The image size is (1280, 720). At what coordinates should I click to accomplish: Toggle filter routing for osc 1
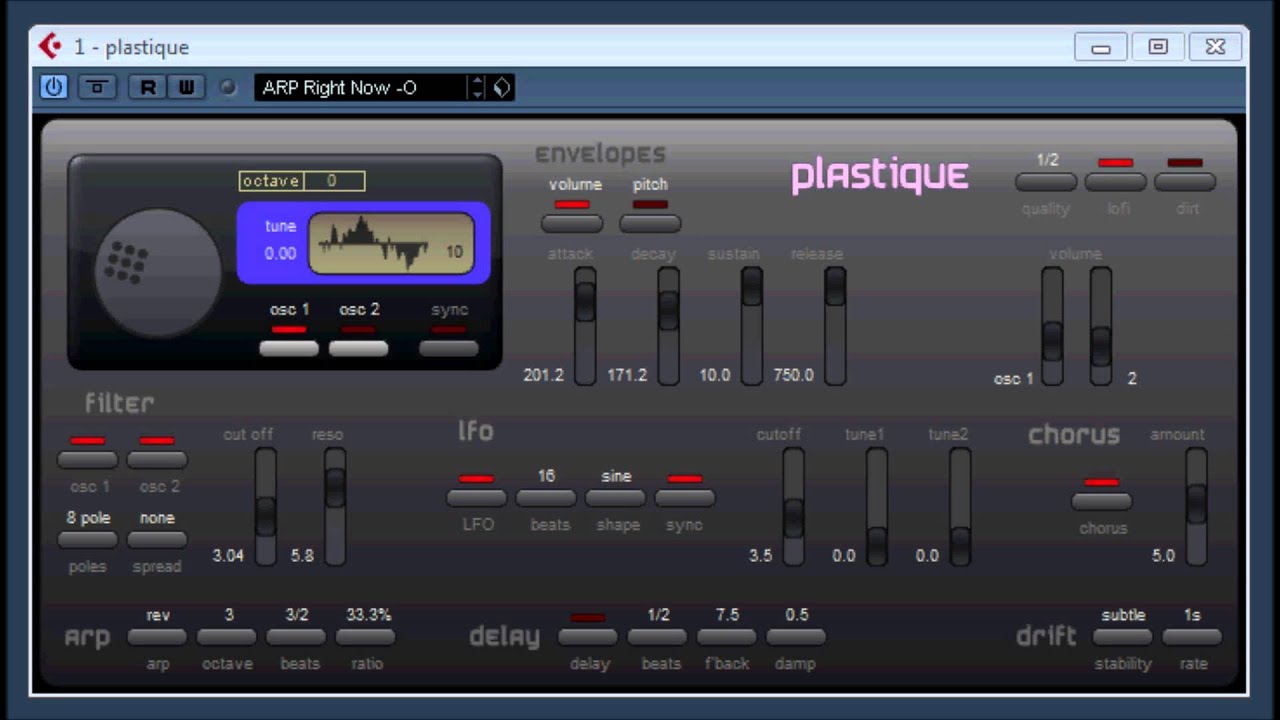[87, 460]
